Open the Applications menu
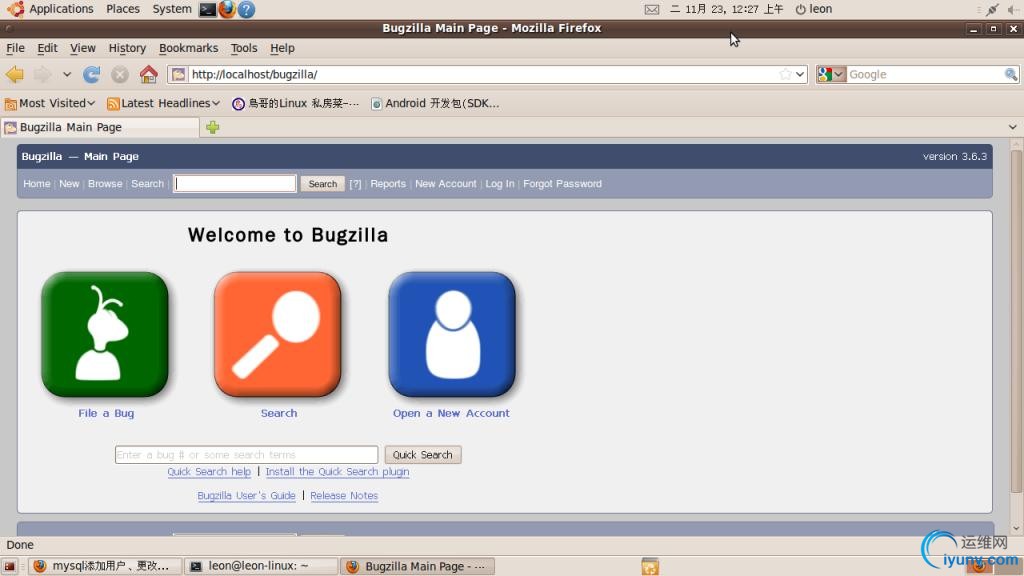1024x576 pixels. (x=52, y=9)
